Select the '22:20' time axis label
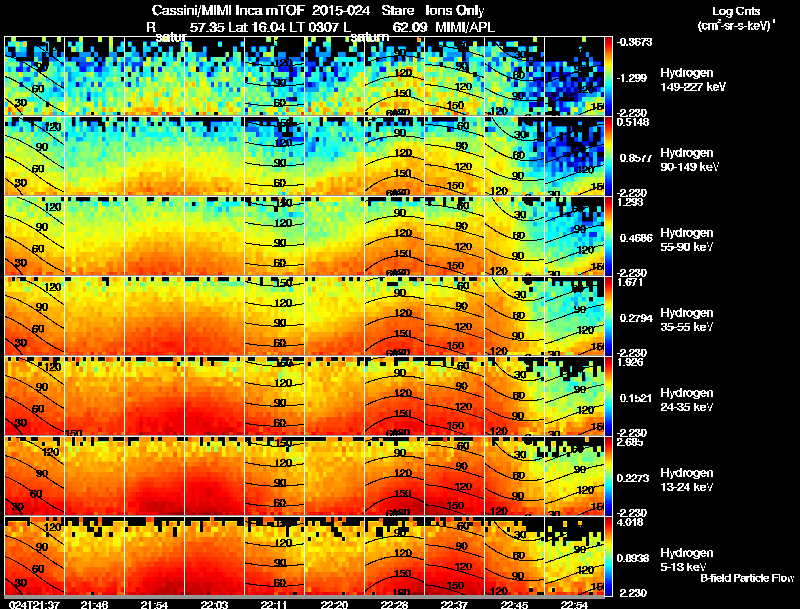Image resolution: width=800 pixels, height=609 pixels. pyautogui.click(x=334, y=604)
